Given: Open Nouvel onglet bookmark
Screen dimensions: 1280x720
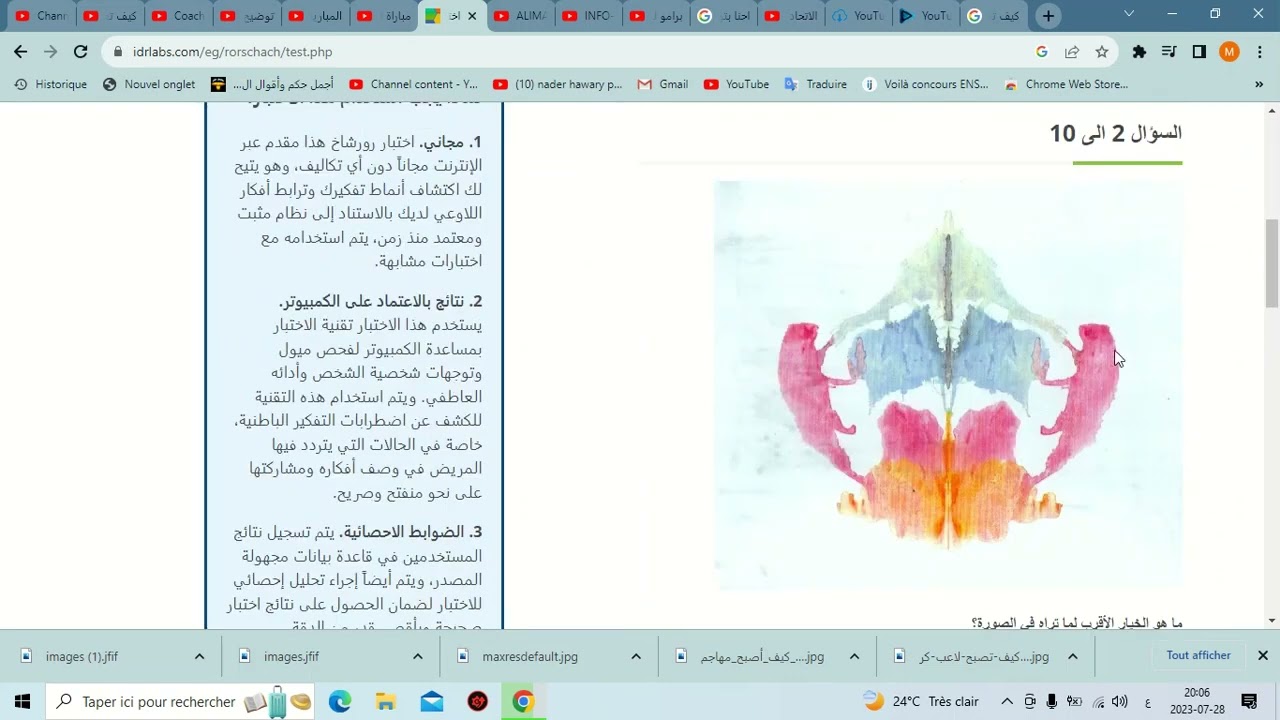Looking at the screenshot, I should 149,84.
